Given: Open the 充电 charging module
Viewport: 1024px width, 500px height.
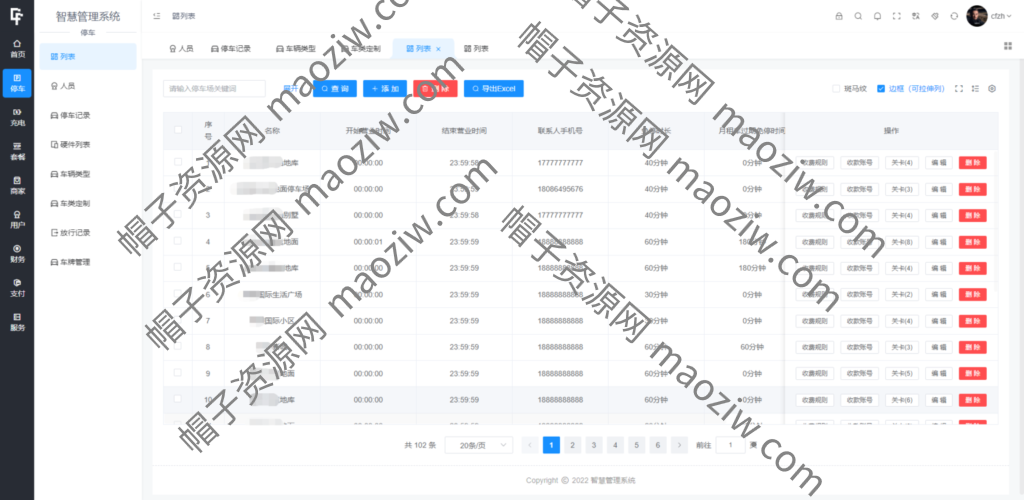Looking at the screenshot, I should click(17, 117).
